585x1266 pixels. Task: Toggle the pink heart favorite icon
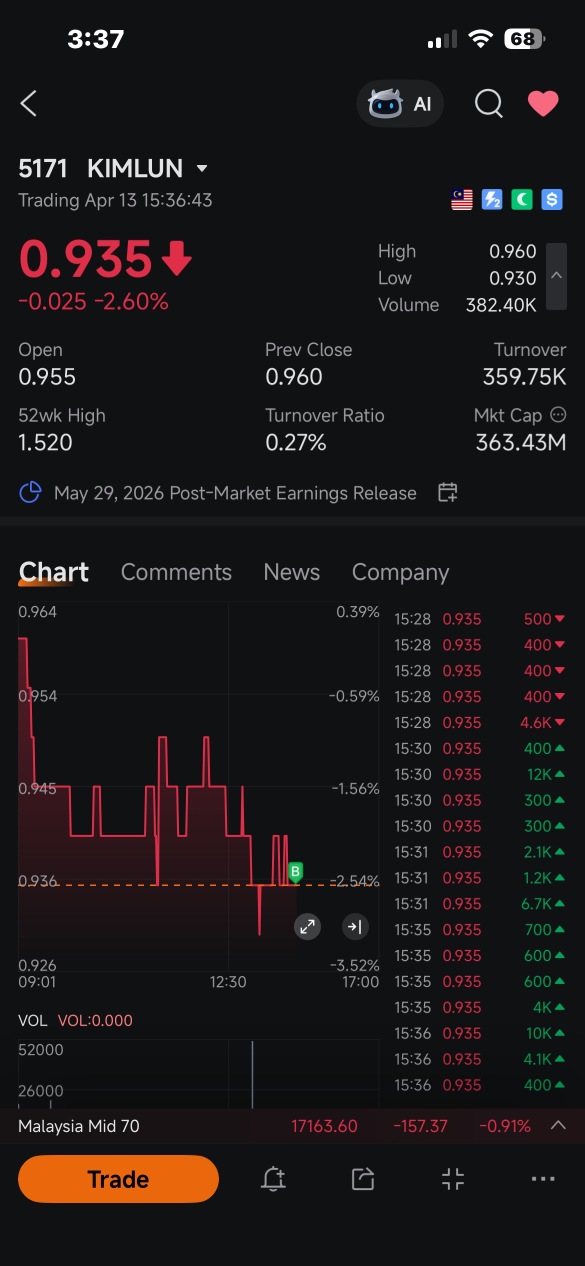point(543,103)
